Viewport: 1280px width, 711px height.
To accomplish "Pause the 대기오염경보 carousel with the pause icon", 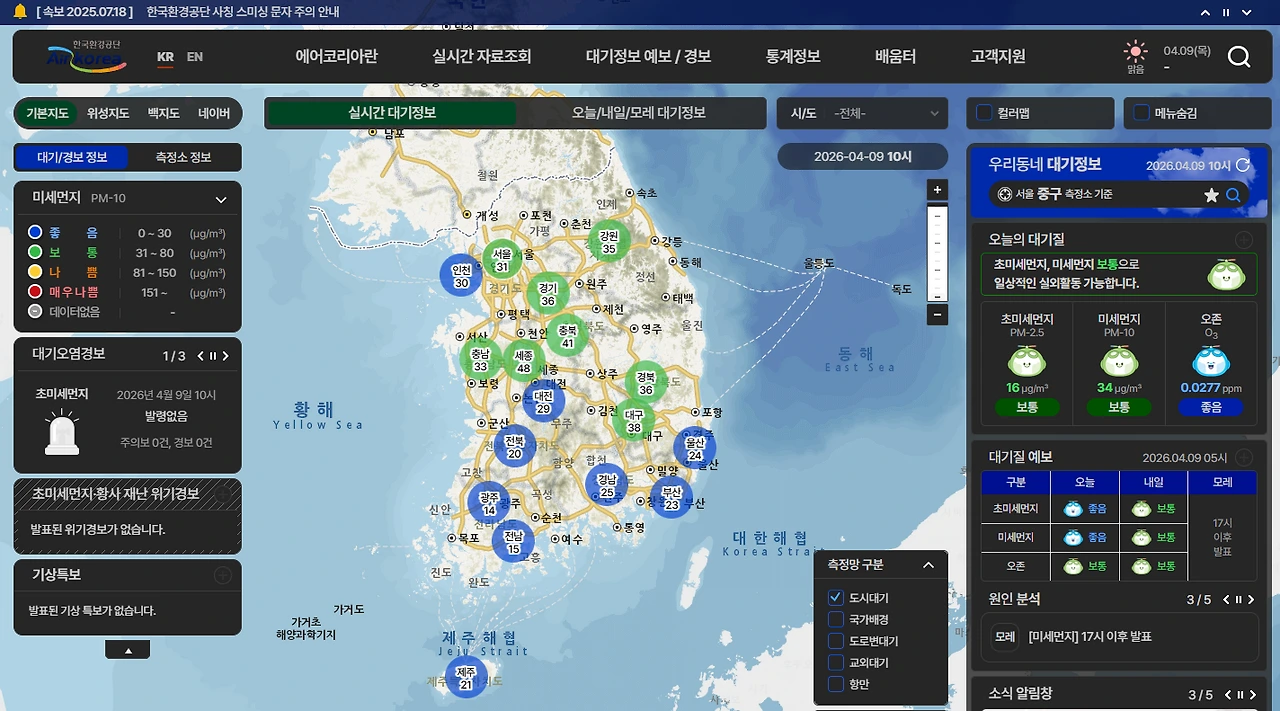I will (213, 356).
